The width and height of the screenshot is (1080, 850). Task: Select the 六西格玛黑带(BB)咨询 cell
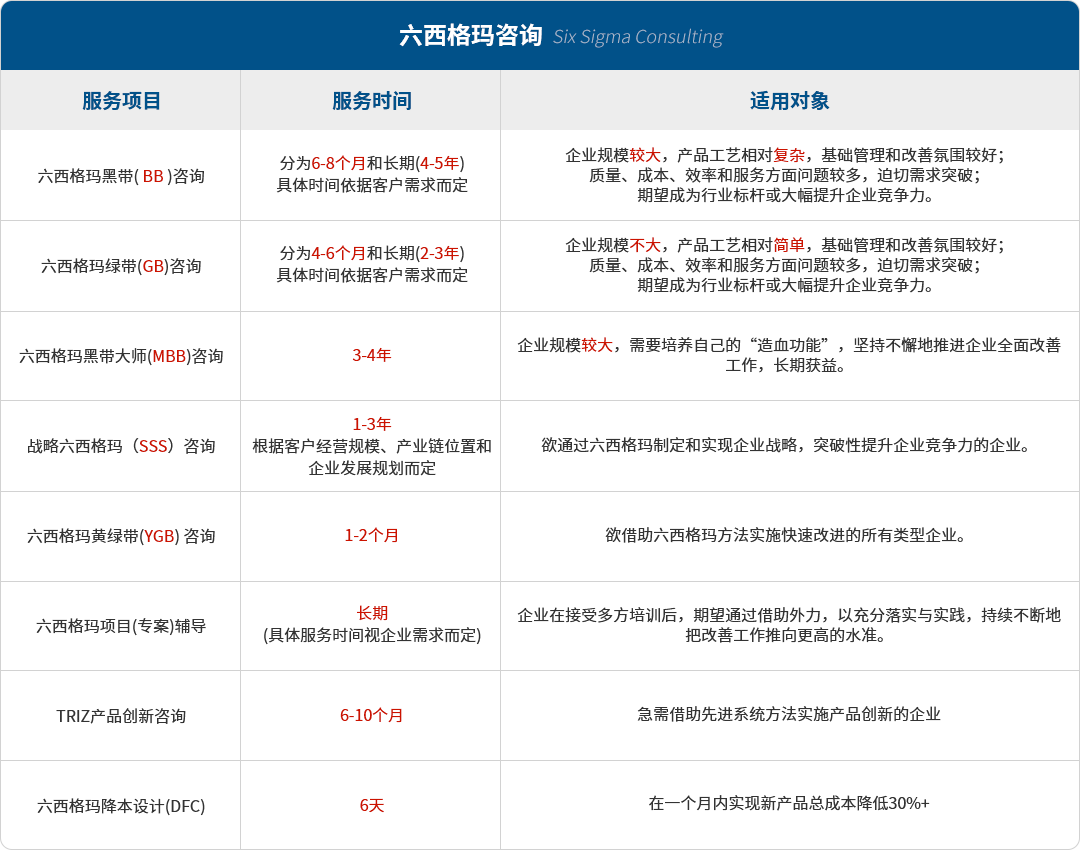[121, 176]
